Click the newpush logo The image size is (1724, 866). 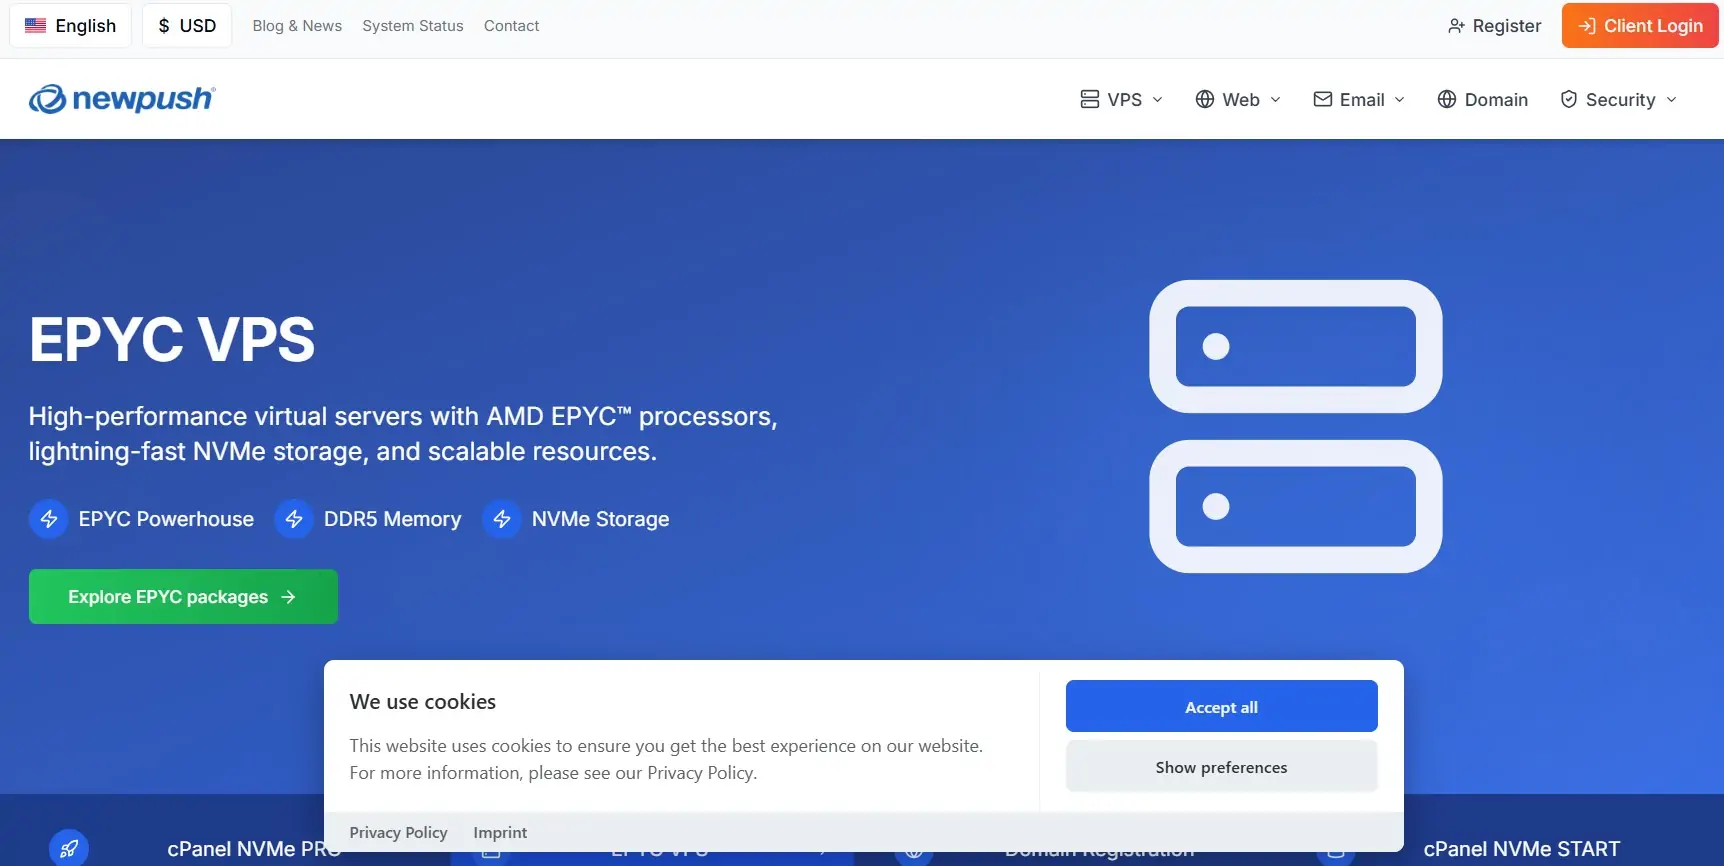coord(122,99)
